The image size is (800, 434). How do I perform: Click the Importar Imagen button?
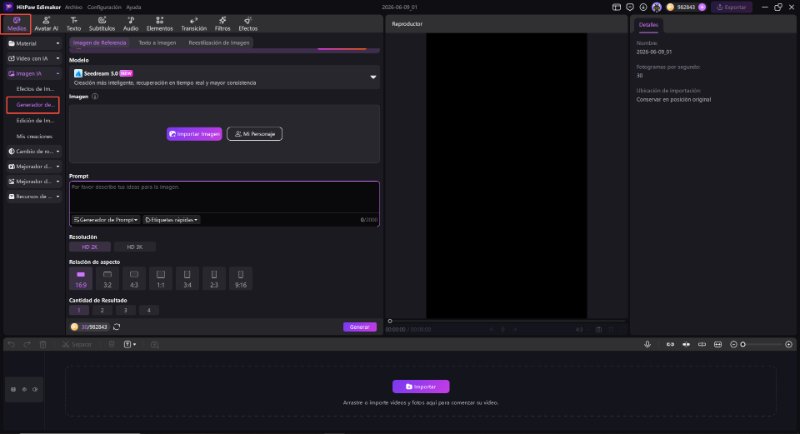click(194, 134)
